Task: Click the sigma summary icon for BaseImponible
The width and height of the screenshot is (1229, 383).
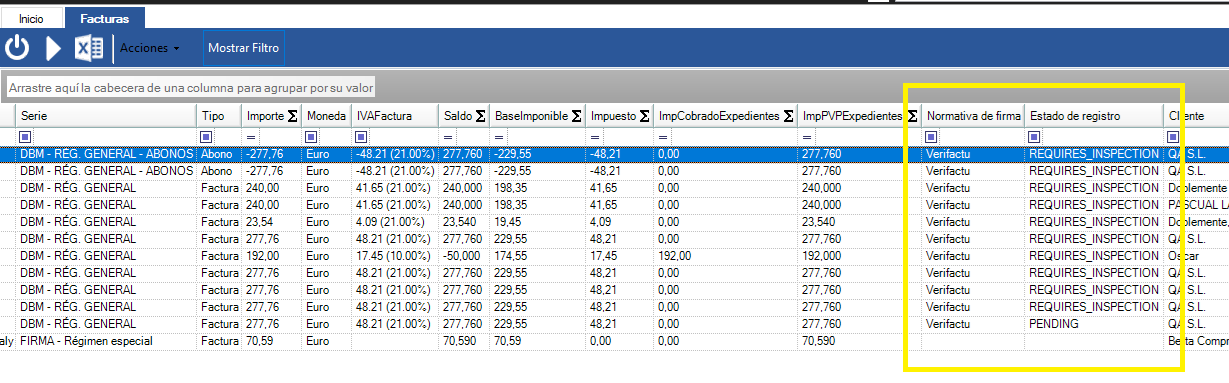Action: [577, 117]
